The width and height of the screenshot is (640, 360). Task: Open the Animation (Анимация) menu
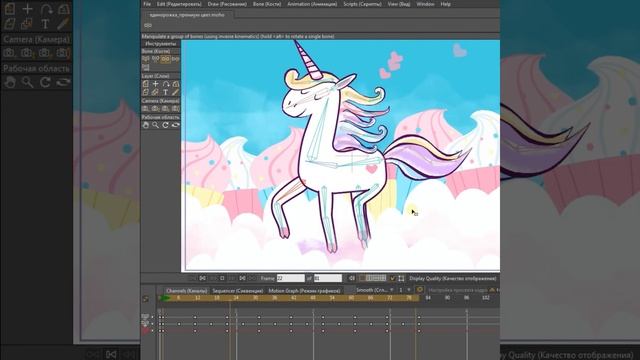[x=312, y=4]
